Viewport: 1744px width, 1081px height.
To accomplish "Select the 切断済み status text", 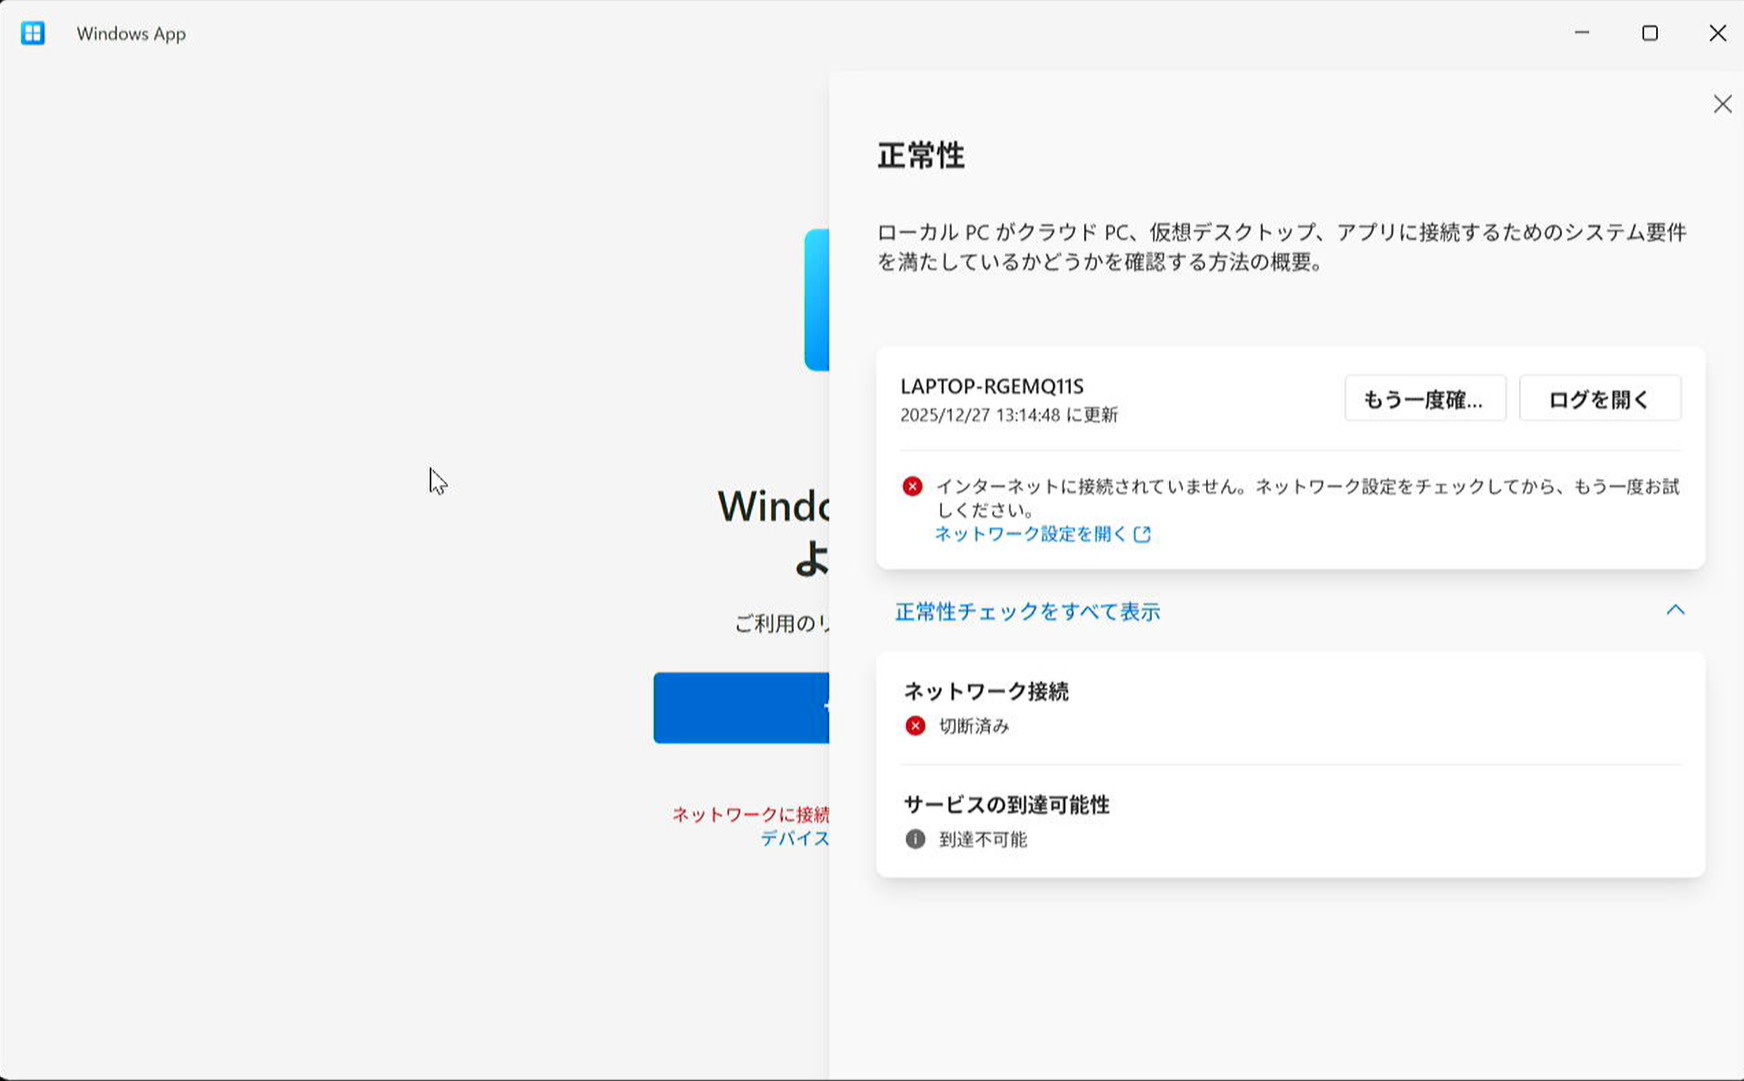I will click(x=974, y=726).
